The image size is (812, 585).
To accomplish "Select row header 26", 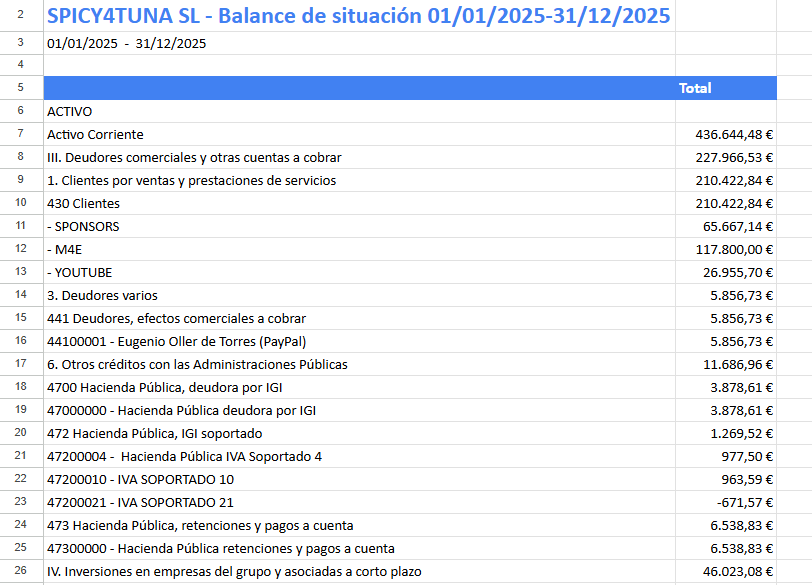I will tap(21, 570).
